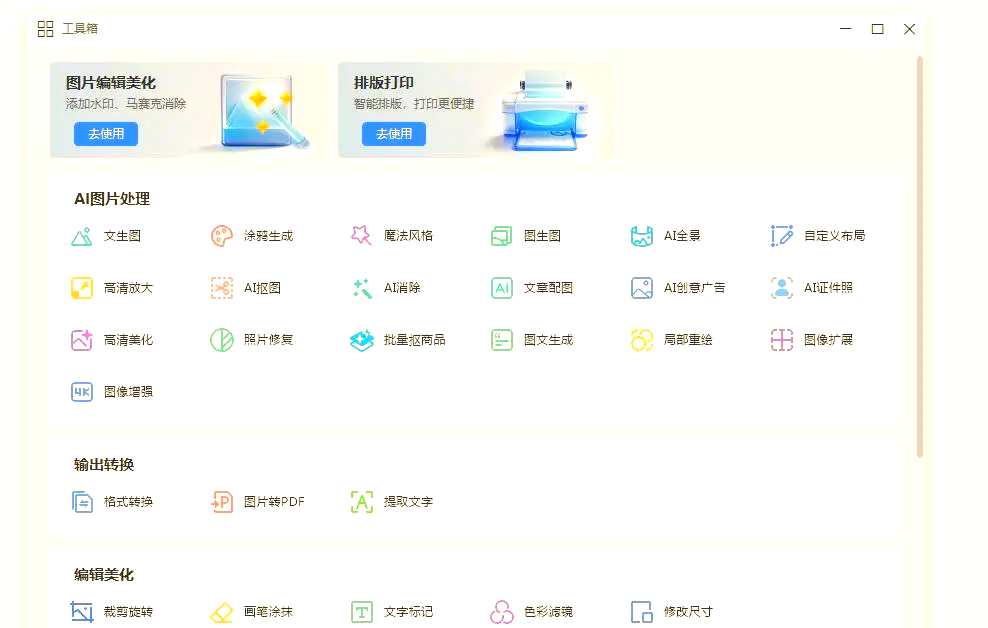Select the 画笔涂抹 eraser icon
The image size is (988, 628).
click(x=222, y=612)
